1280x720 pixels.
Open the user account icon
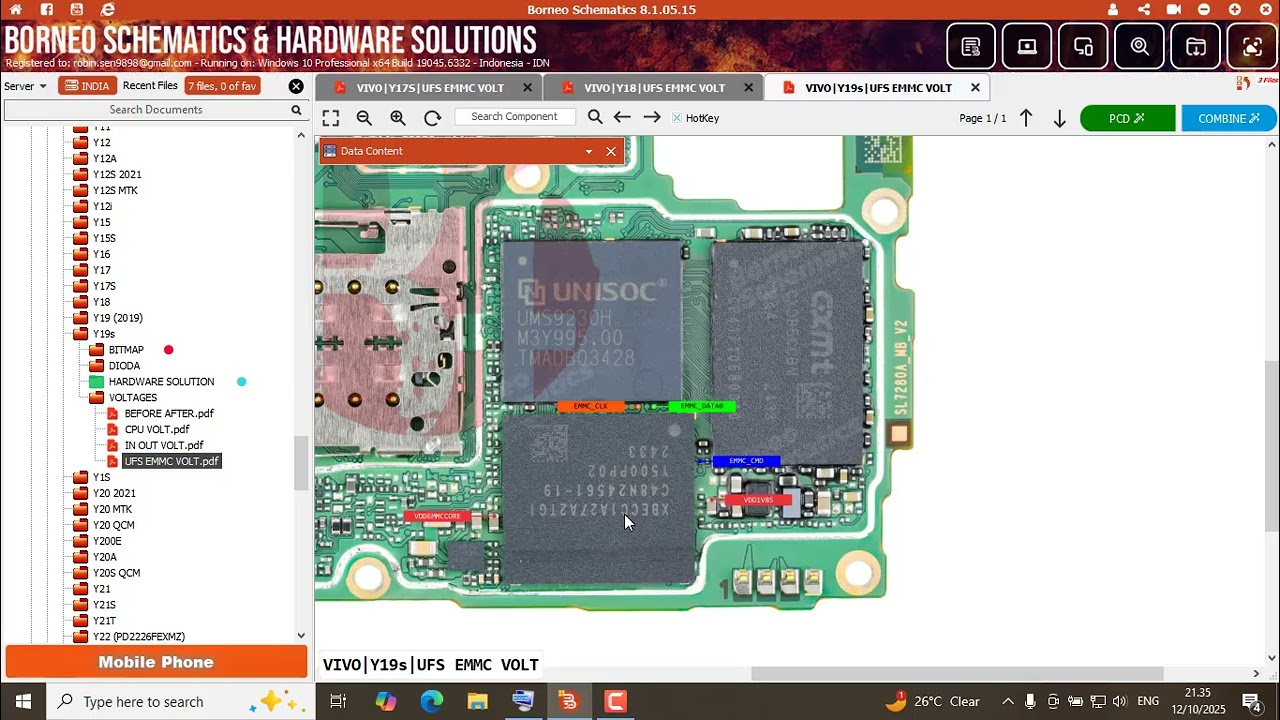pyautogui.click(x=1113, y=10)
